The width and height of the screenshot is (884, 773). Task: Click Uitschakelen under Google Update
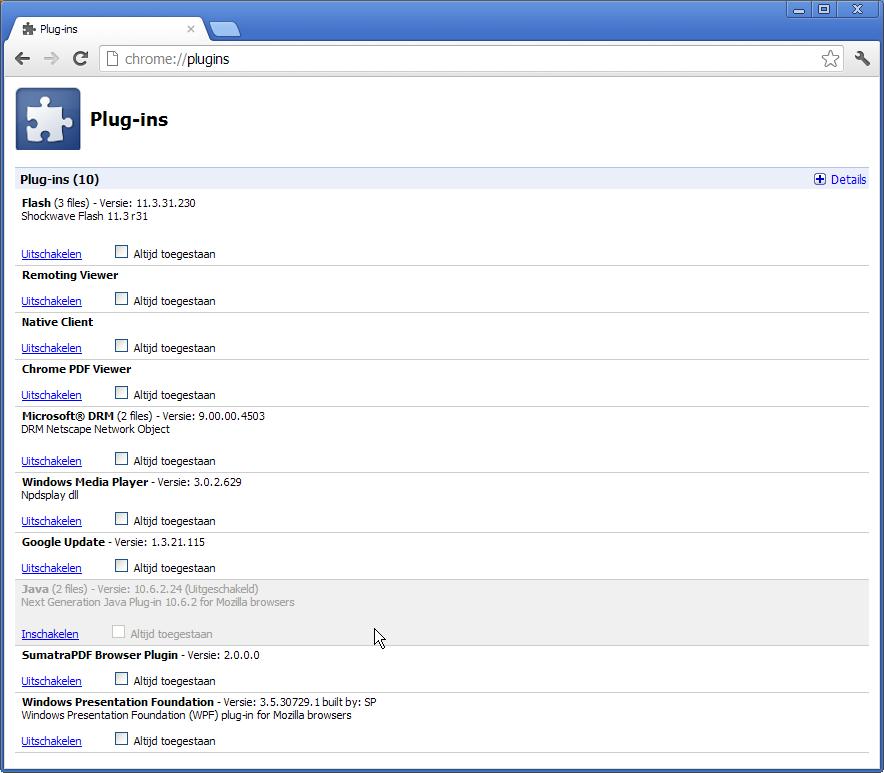[51, 568]
